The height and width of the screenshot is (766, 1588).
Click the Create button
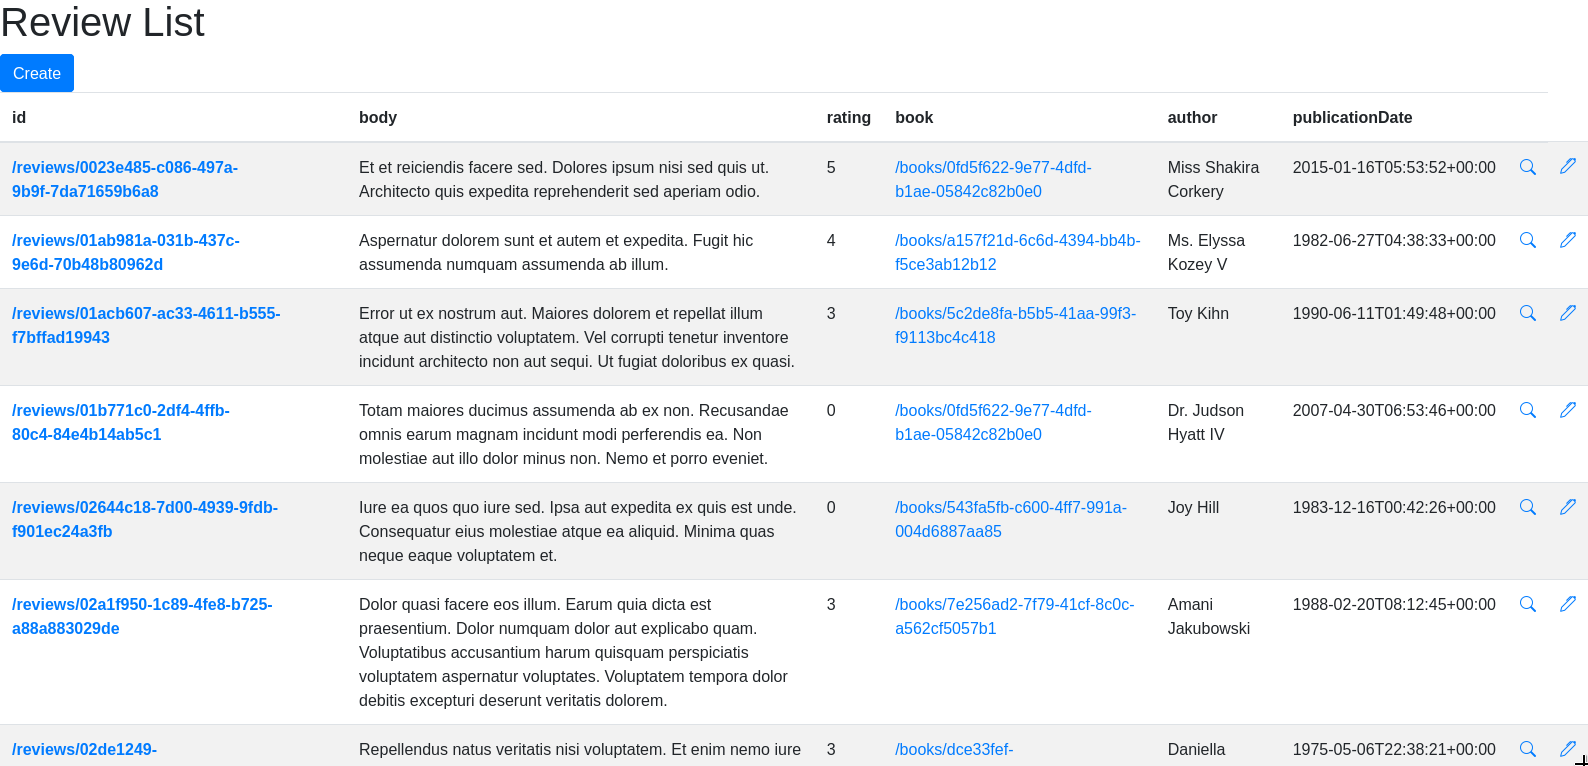(37, 73)
